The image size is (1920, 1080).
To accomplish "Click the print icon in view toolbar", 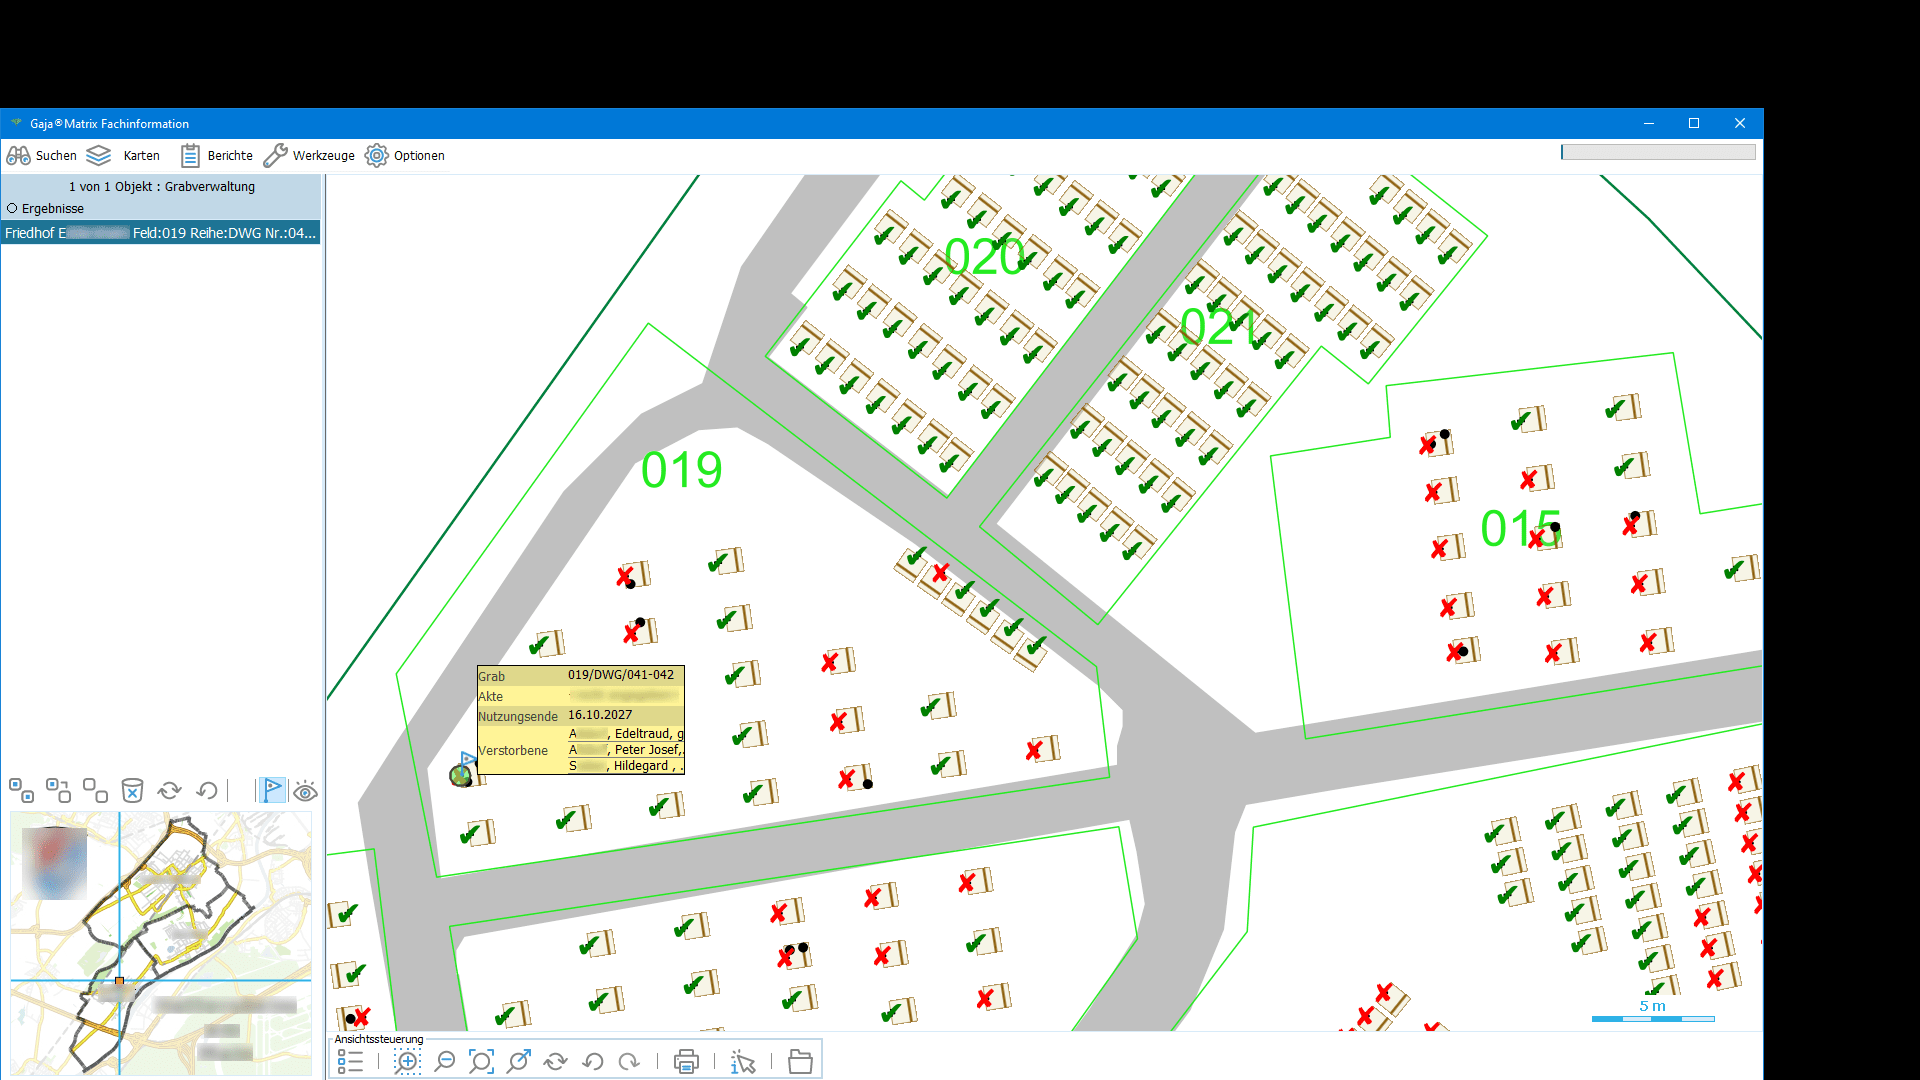I will tap(686, 1062).
